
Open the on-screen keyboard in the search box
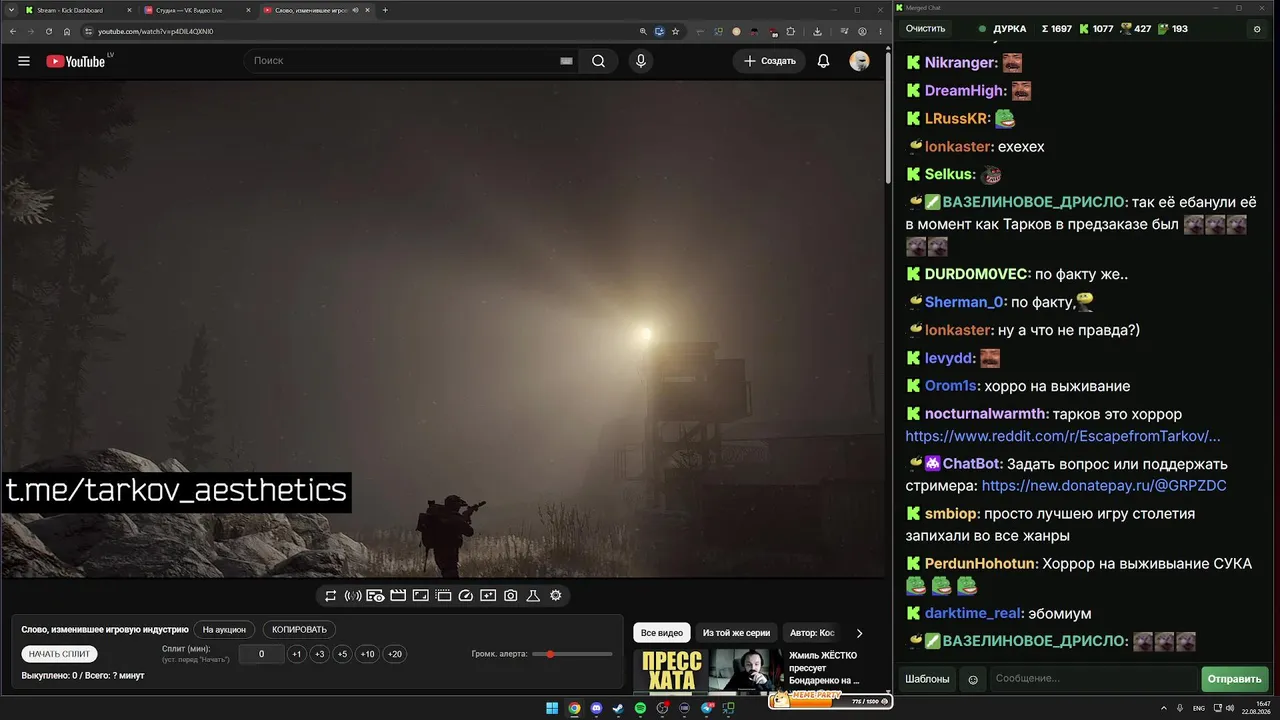(566, 61)
